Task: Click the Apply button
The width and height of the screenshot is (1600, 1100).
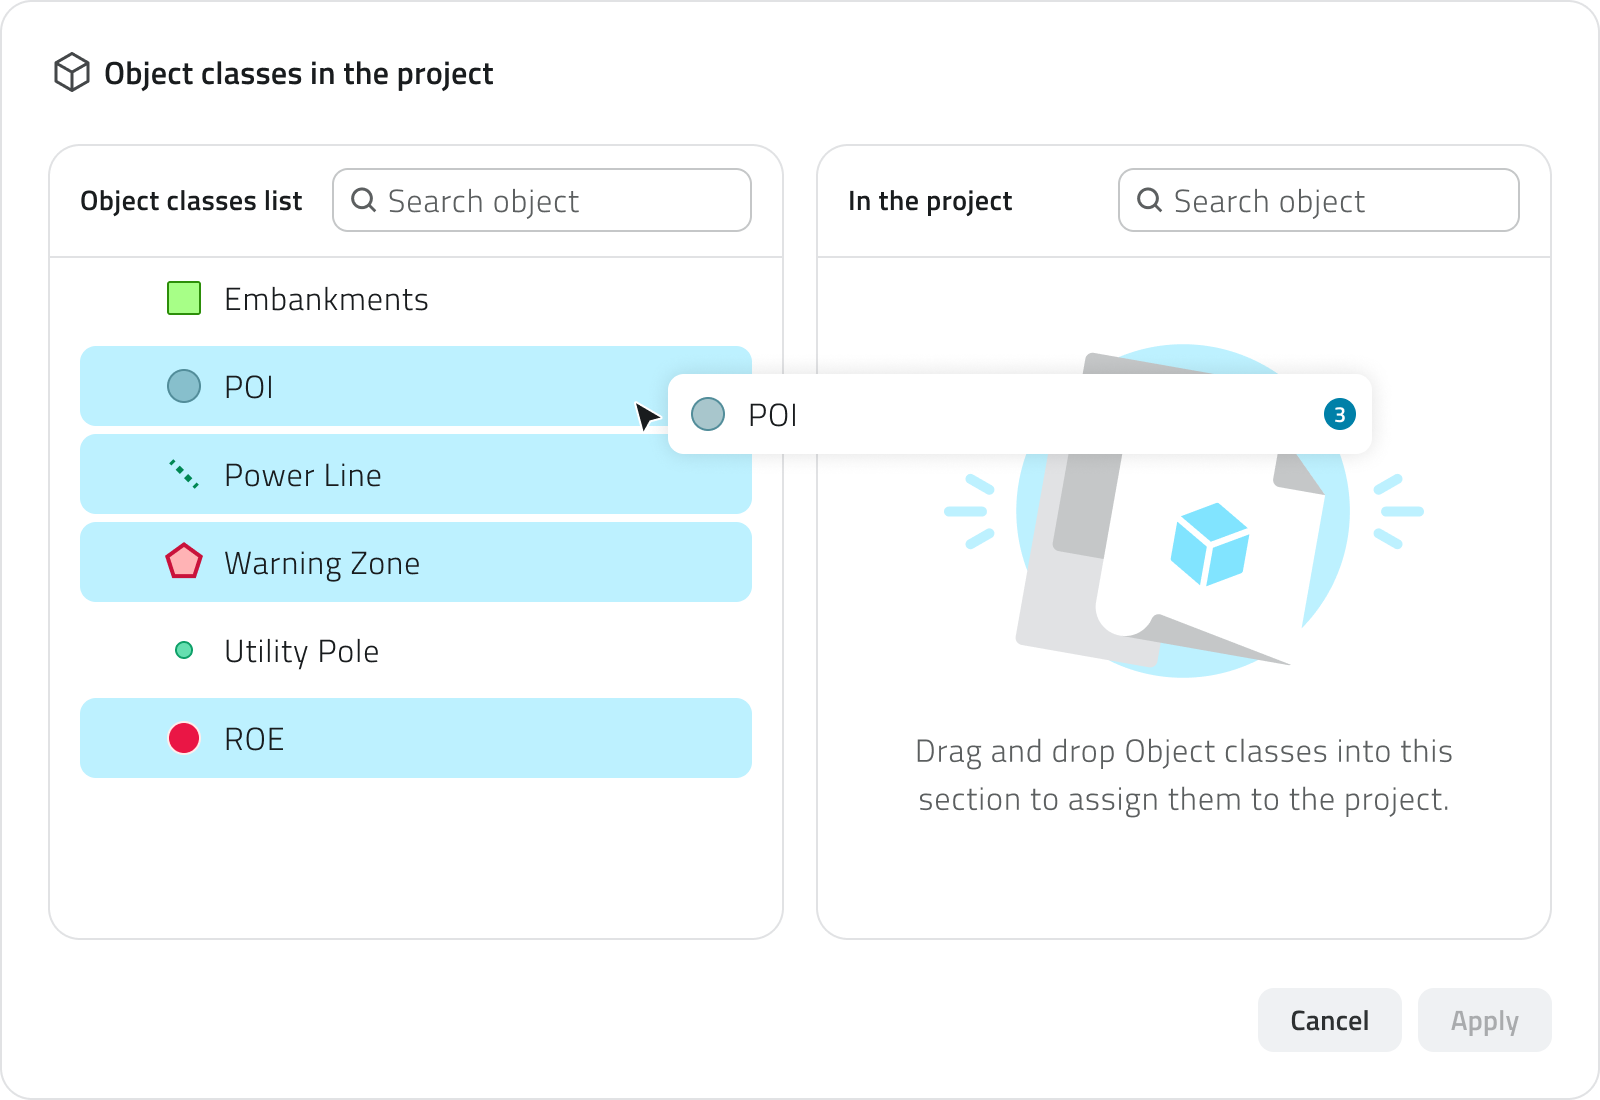Action: (x=1484, y=1020)
